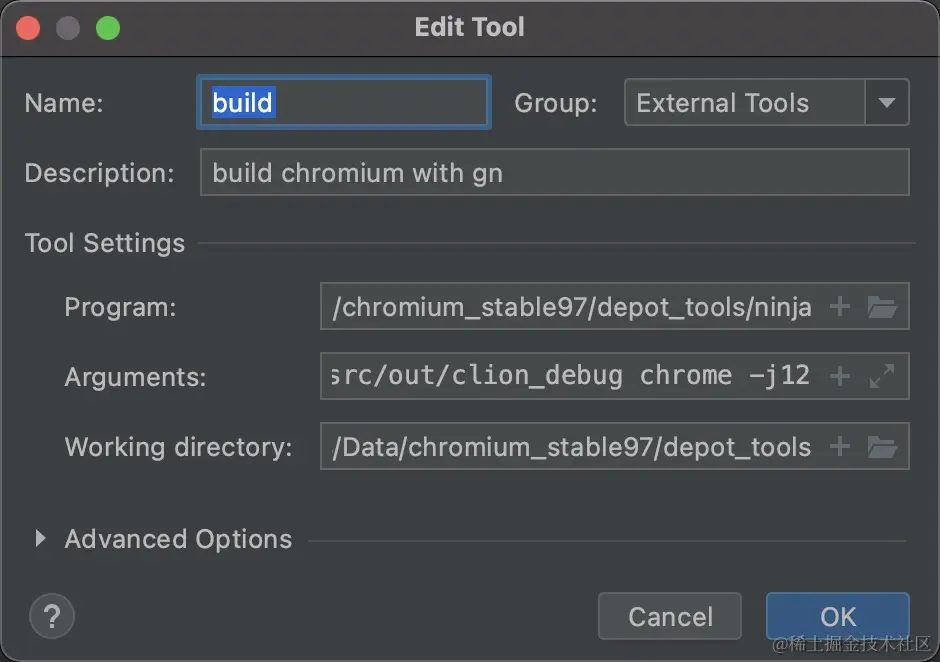Edit the Description text field
Image resolution: width=940 pixels, height=662 pixels.
554,173
